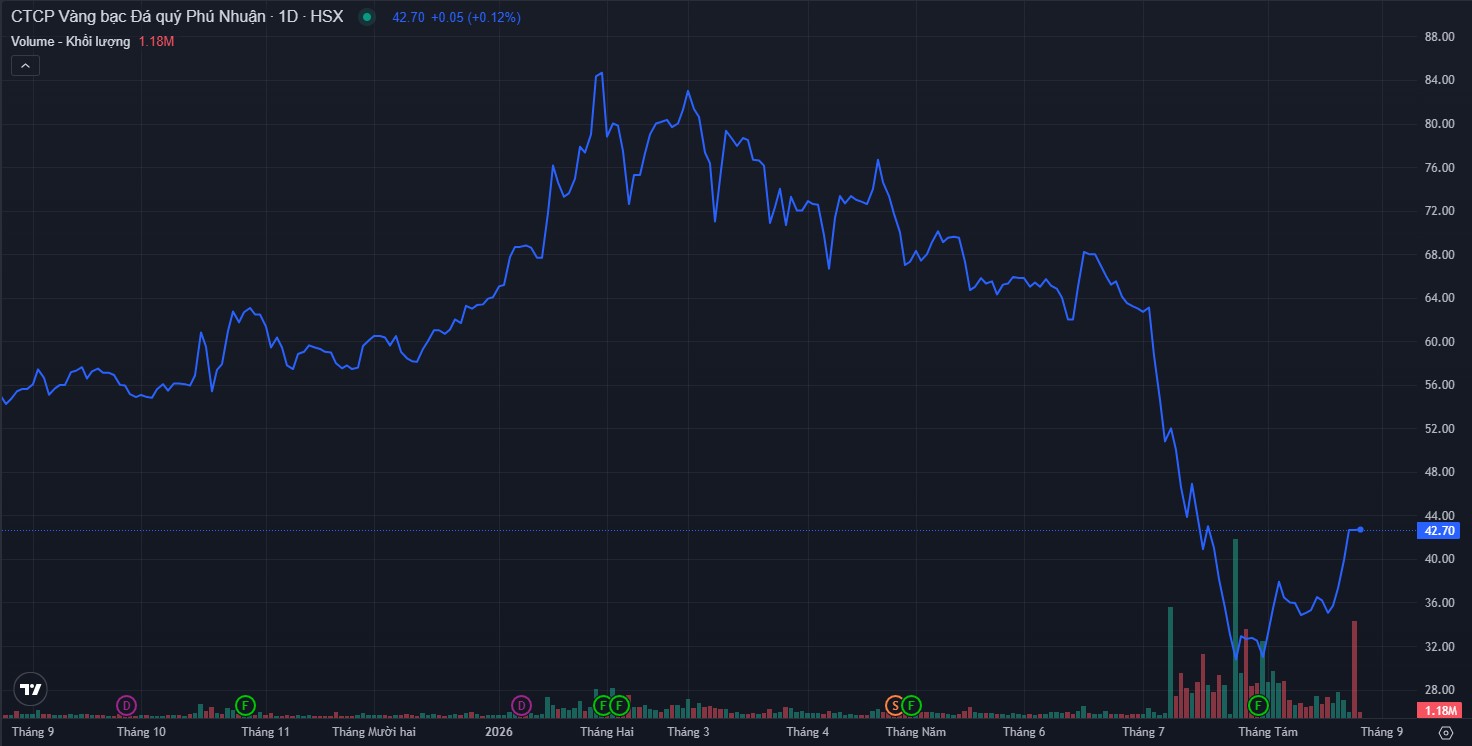
Task: Click the 48.00 price scale label
Action: click(x=1439, y=472)
